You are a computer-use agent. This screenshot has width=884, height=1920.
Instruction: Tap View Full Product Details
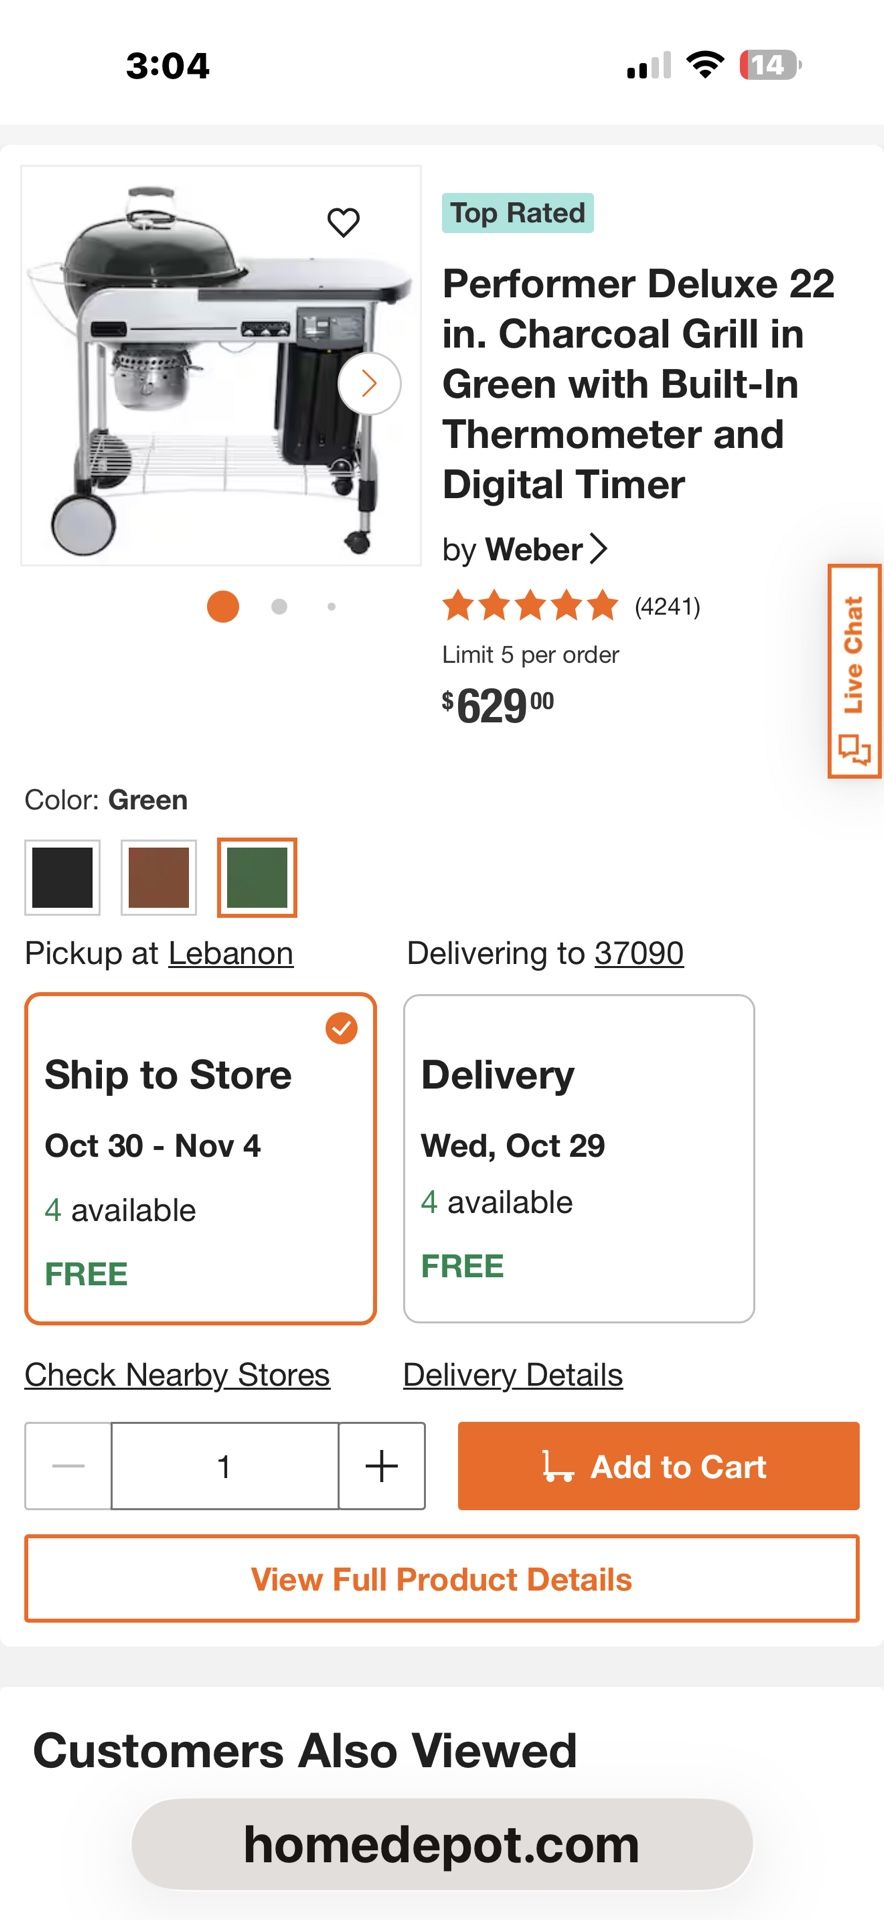point(441,1578)
